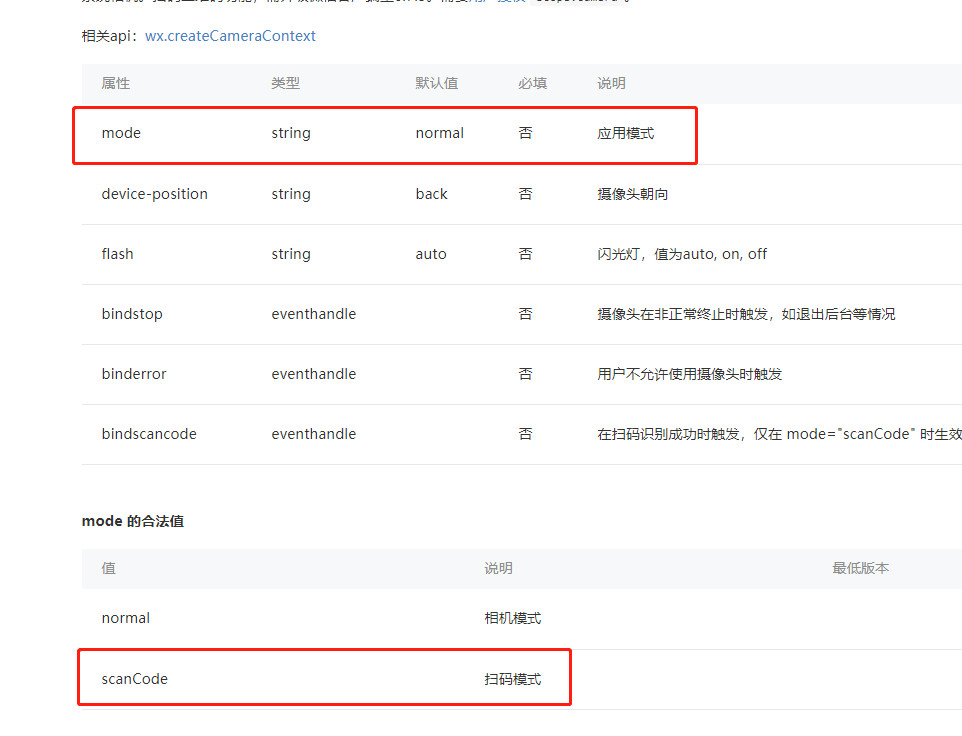The image size is (962, 736).
Task: Click the 用户不允许使用摄像头时触发 description
Action: click(x=690, y=374)
